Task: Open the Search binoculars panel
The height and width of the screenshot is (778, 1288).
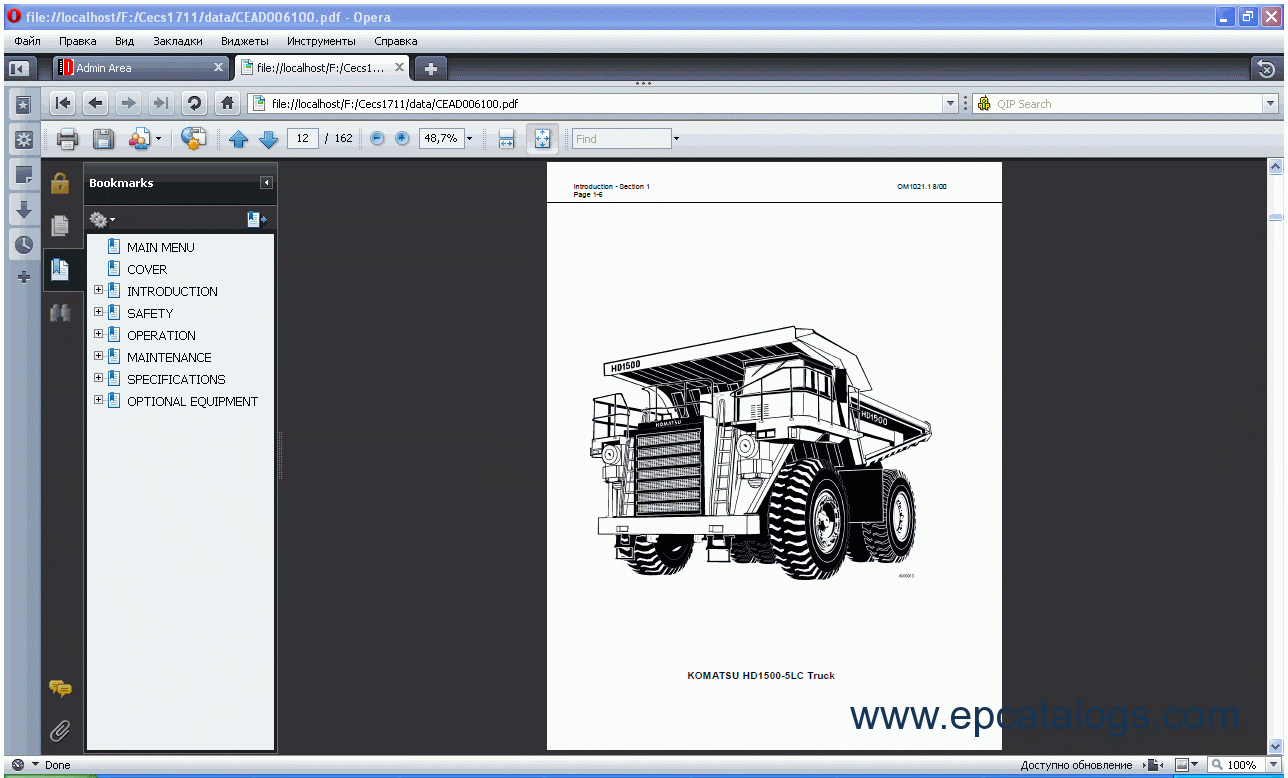Action: (x=60, y=312)
